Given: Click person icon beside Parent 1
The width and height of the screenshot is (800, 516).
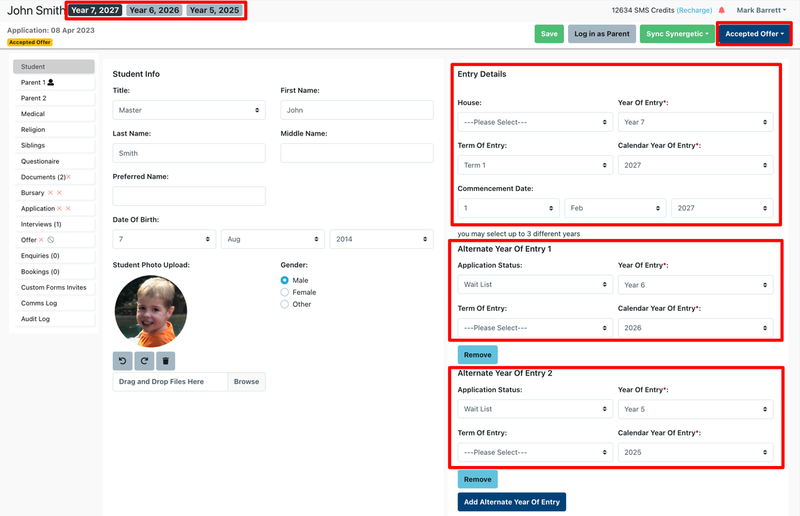Looking at the screenshot, I should (x=51, y=83).
